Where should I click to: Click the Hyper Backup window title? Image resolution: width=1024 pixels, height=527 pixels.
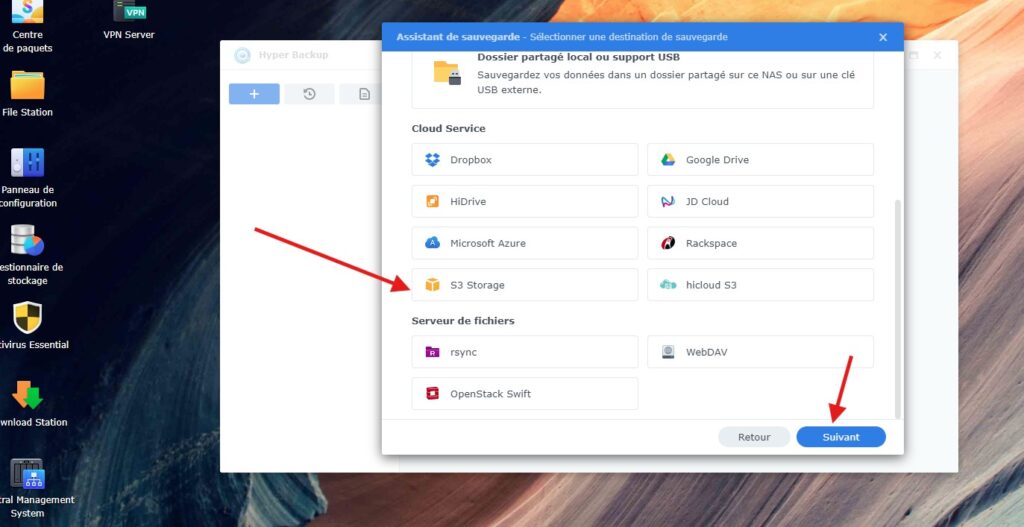pos(293,55)
